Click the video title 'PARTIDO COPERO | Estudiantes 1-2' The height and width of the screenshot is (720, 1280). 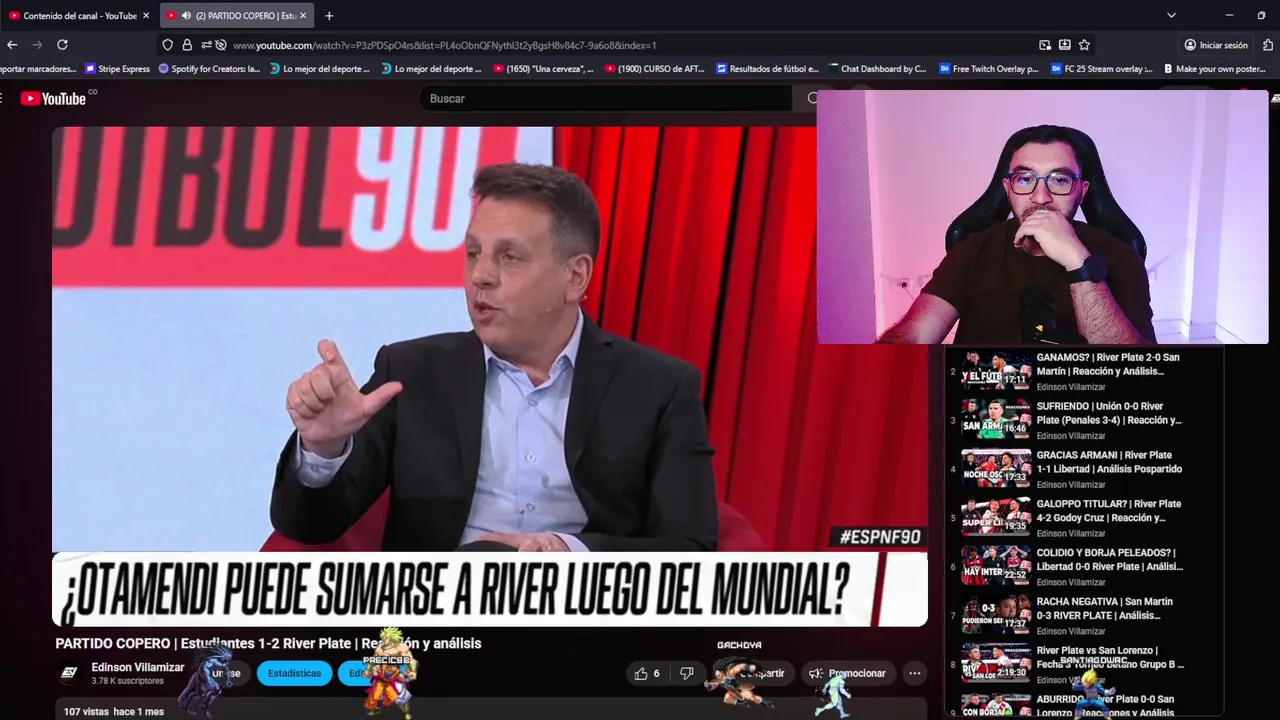[268, 643]
